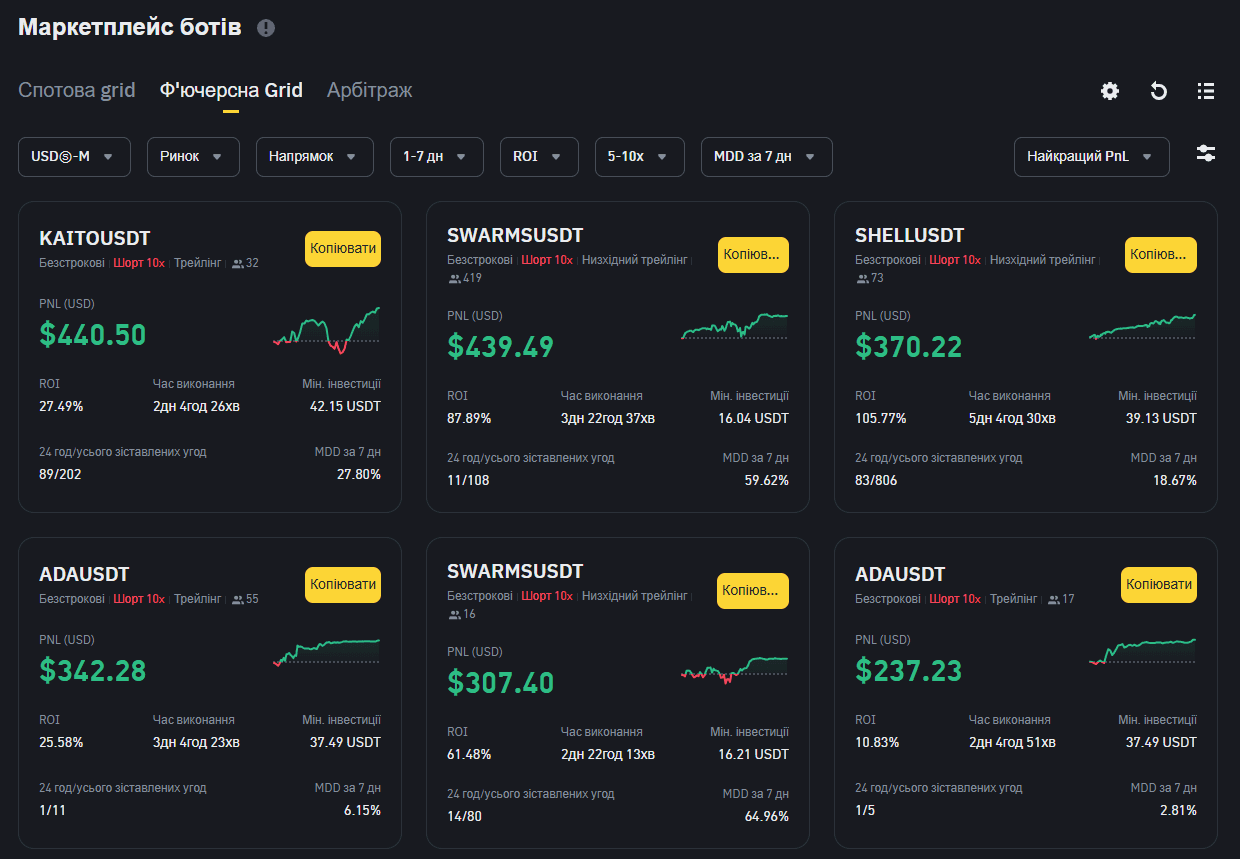Screen dimensions: 1240x859
Task: Click the $370.22 PNL value
Action: (x=909, y=347)
